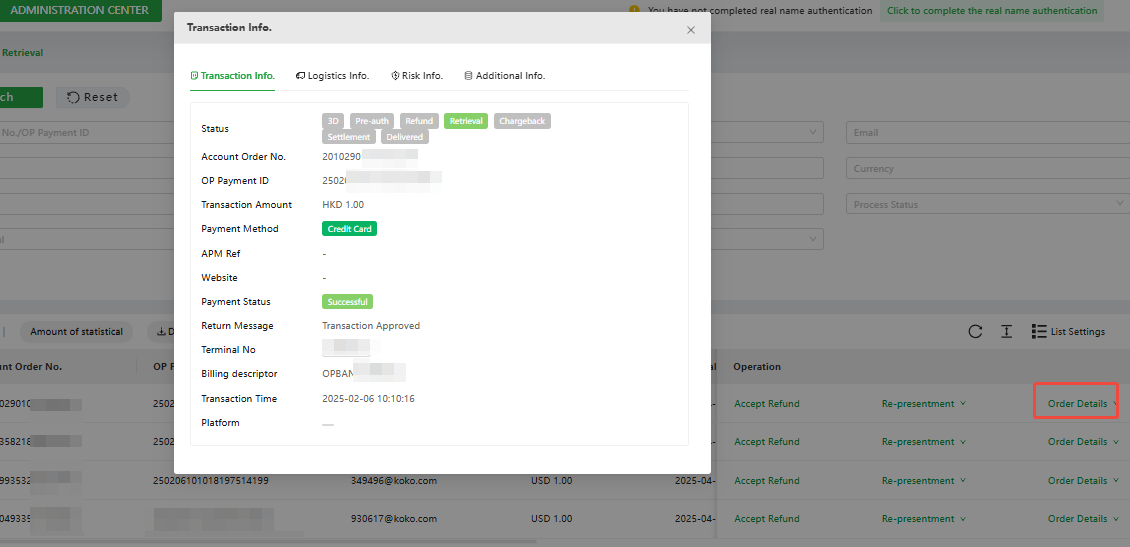Image resolution: width=1130 pixels, height=547 pixels.
Task: Click the Email input field
Action: 988,133
